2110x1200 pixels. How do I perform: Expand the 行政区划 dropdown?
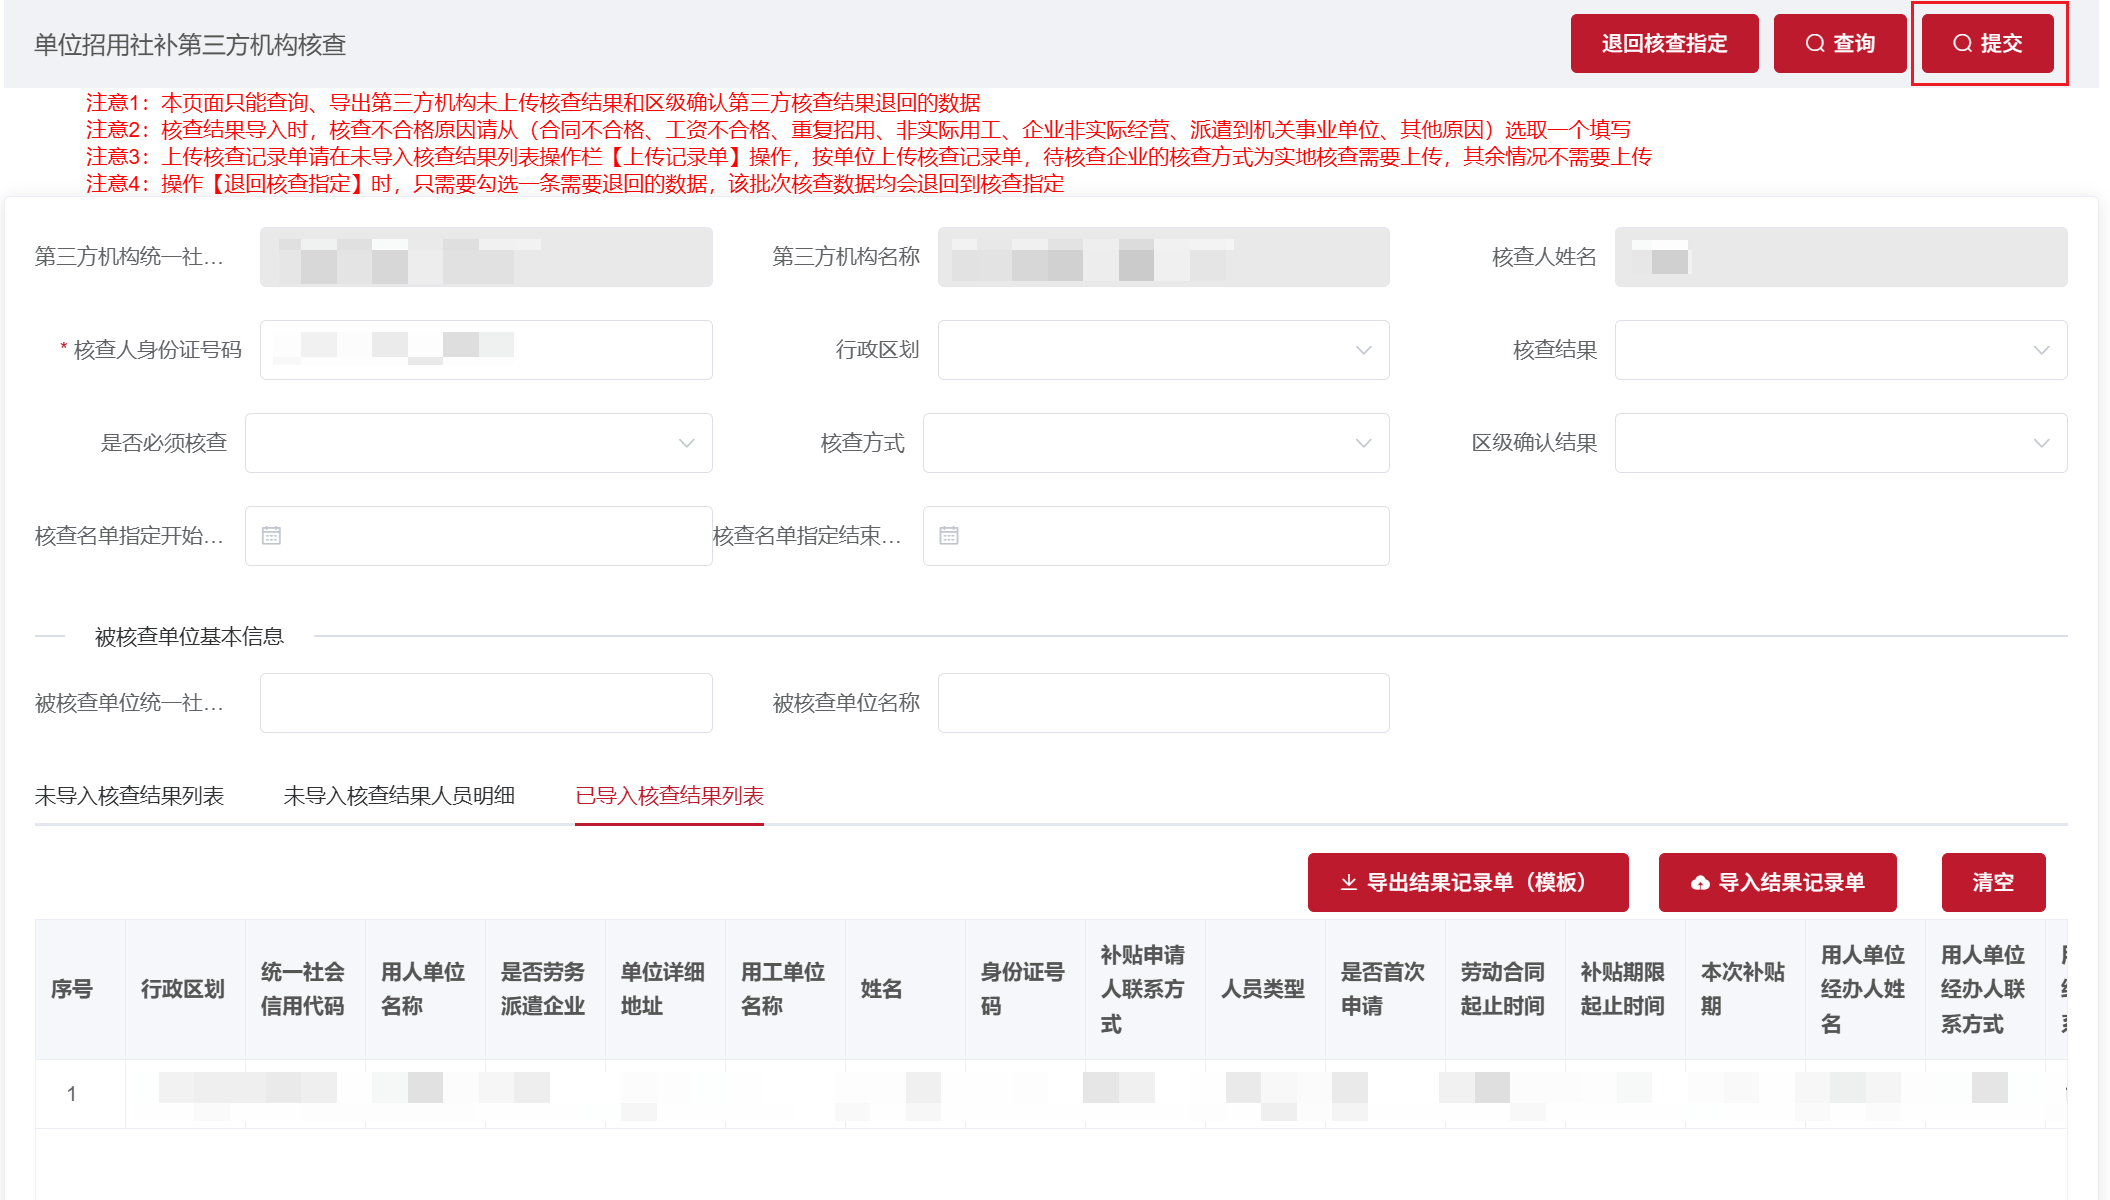(x=1163, y=350)
